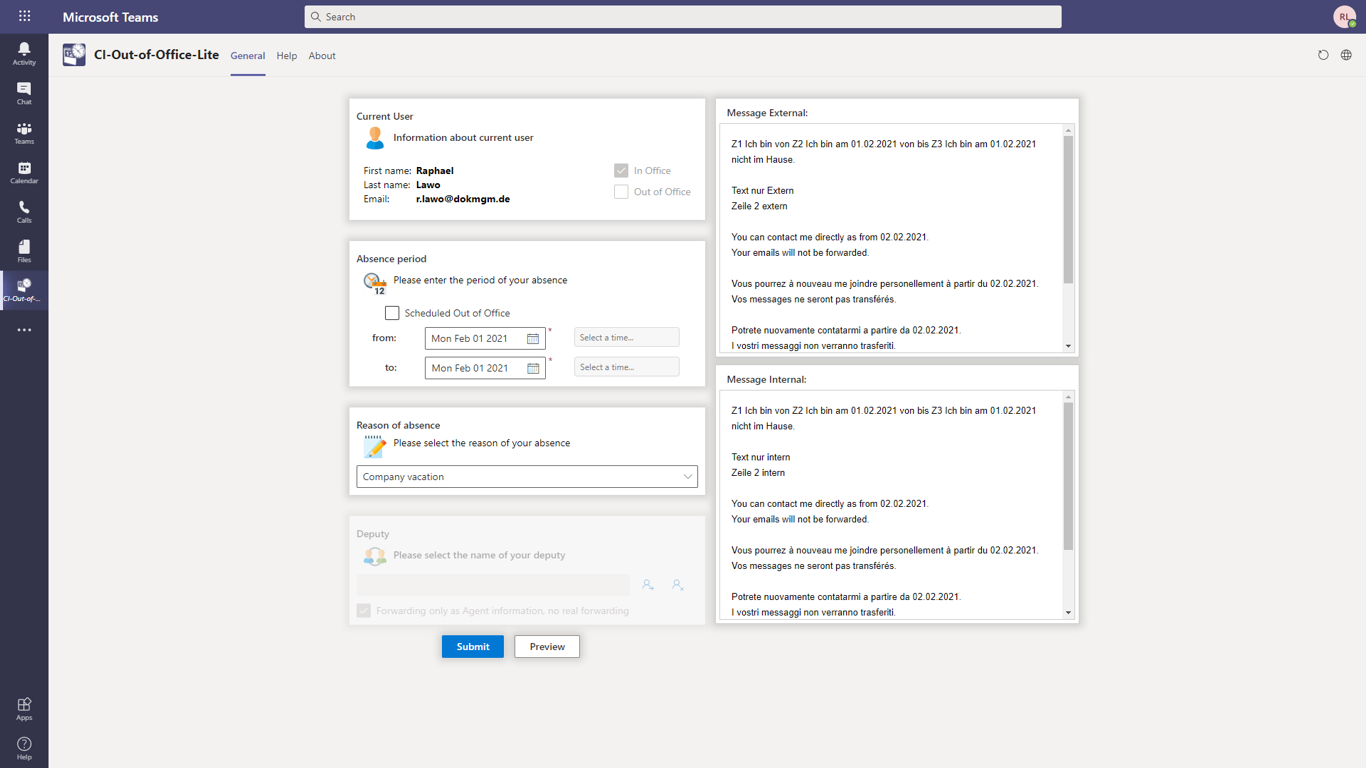Click the reload tab icon
Image resolution: width=1366 pixels, height=768 pixels.
(1323, 55)
